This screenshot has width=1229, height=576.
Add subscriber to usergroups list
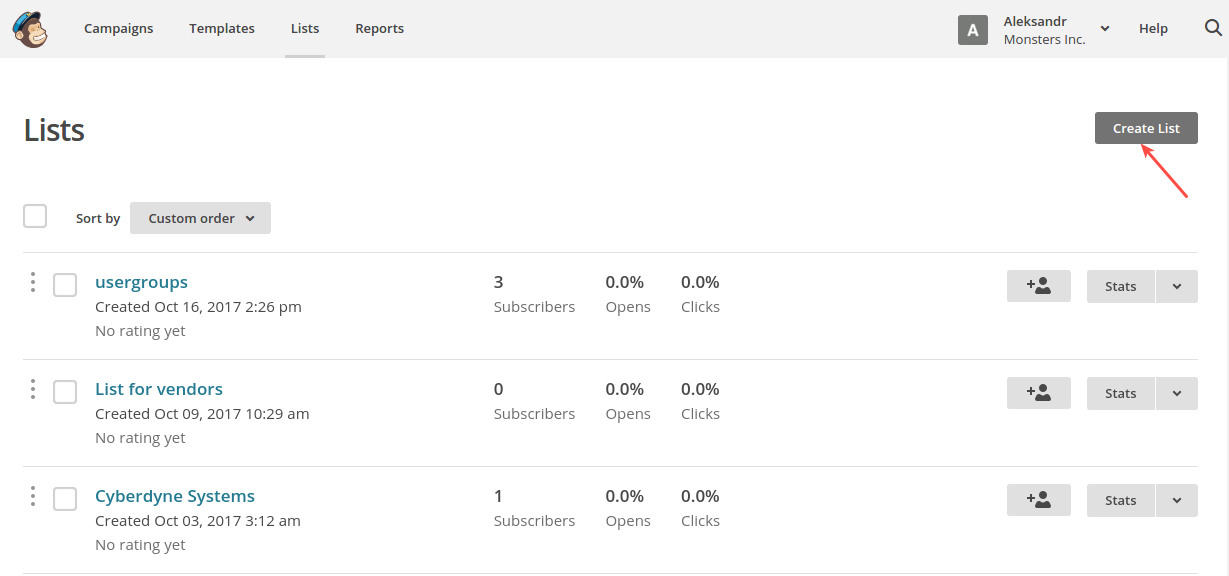pos(1039,286)
